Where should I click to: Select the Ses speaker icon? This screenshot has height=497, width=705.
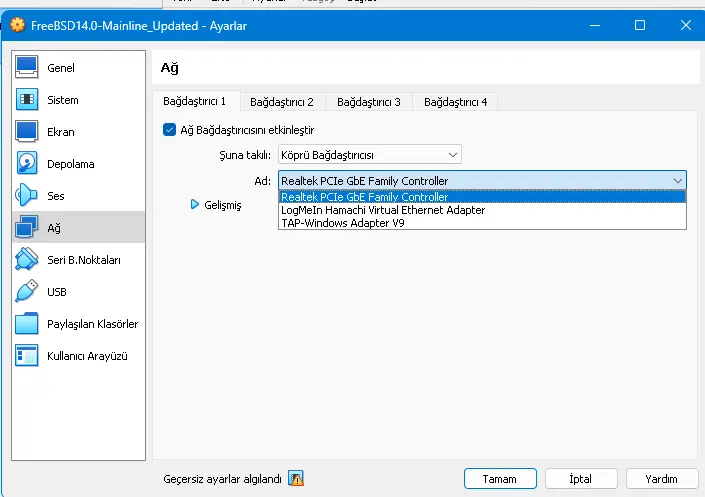27,196
